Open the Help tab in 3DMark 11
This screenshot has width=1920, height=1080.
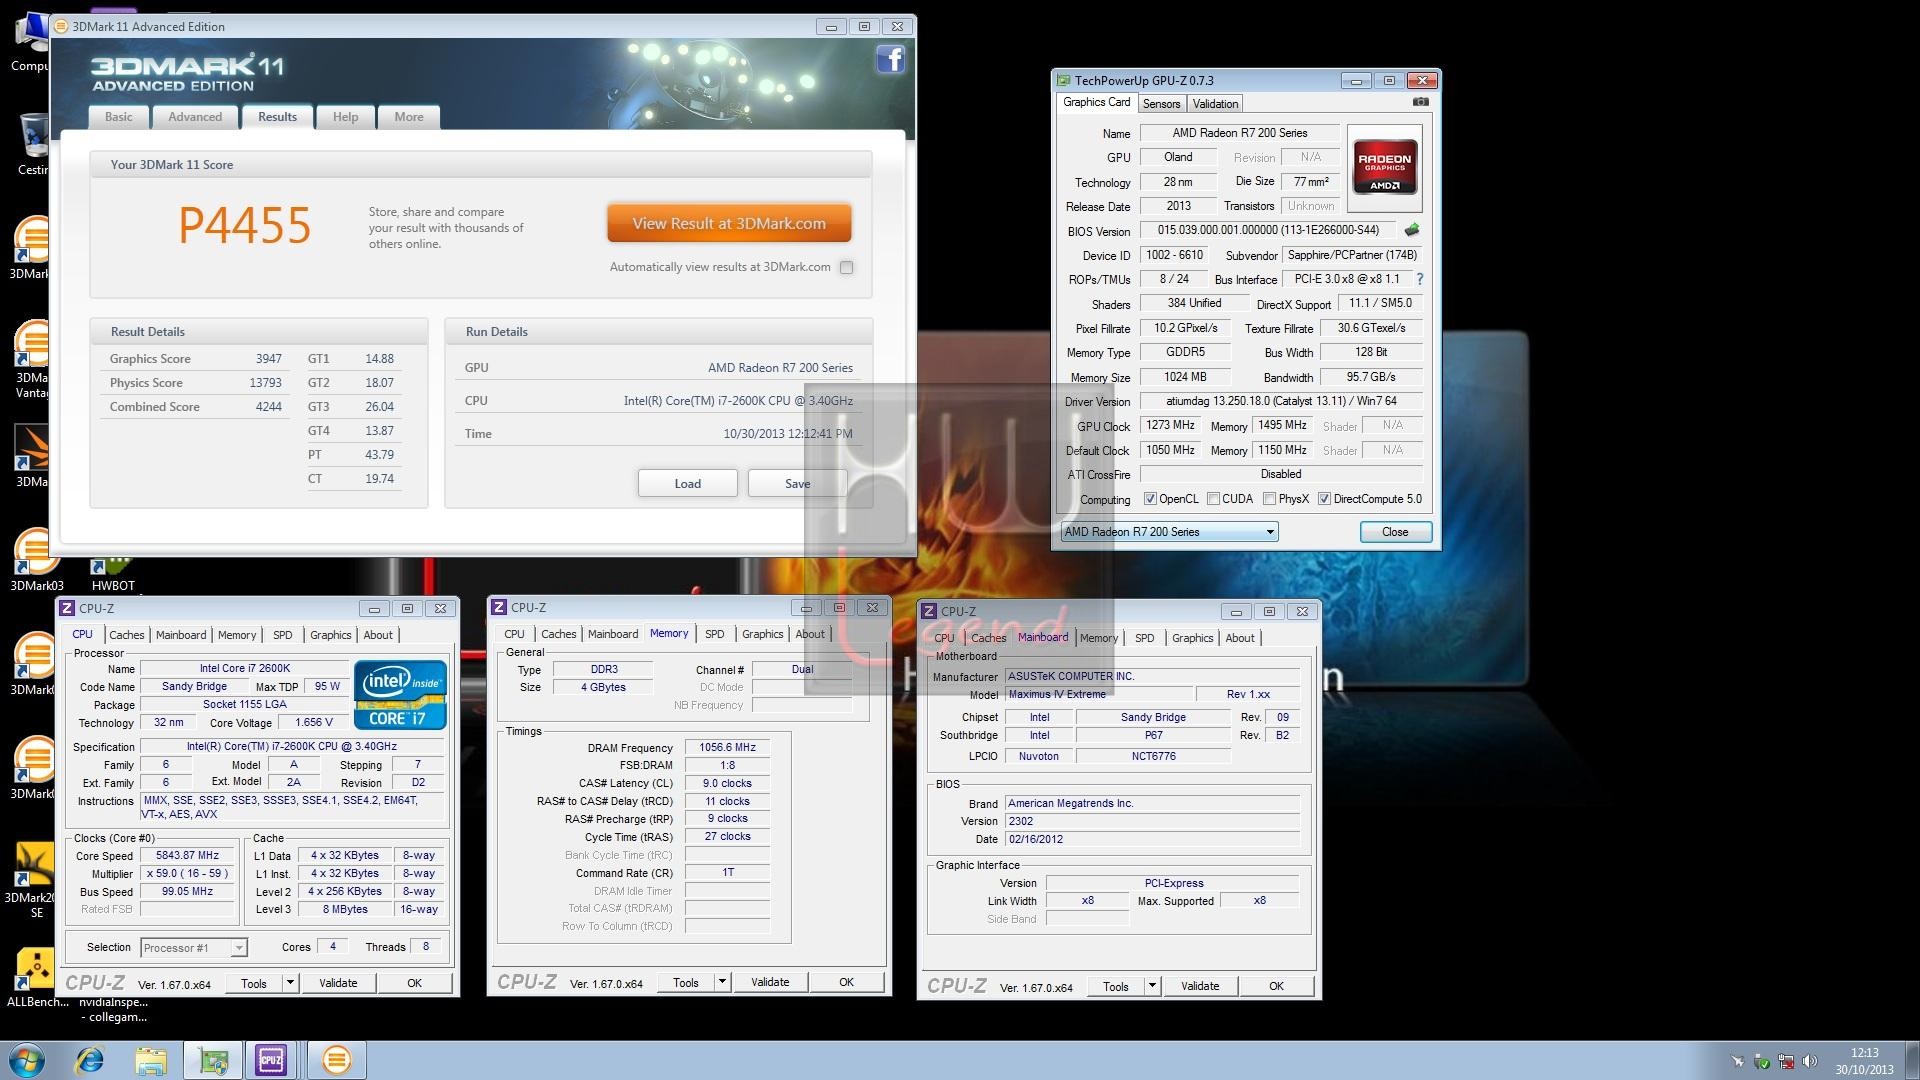pos(345,117)
